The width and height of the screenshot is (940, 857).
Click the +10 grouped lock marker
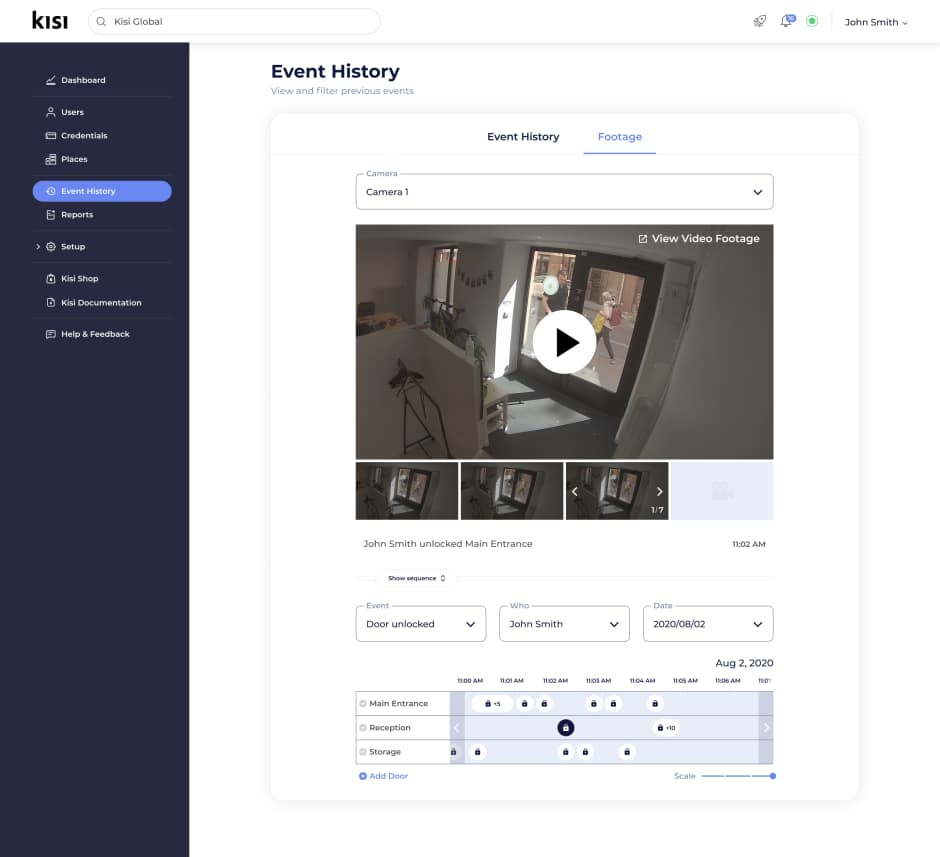coord(666,728)
